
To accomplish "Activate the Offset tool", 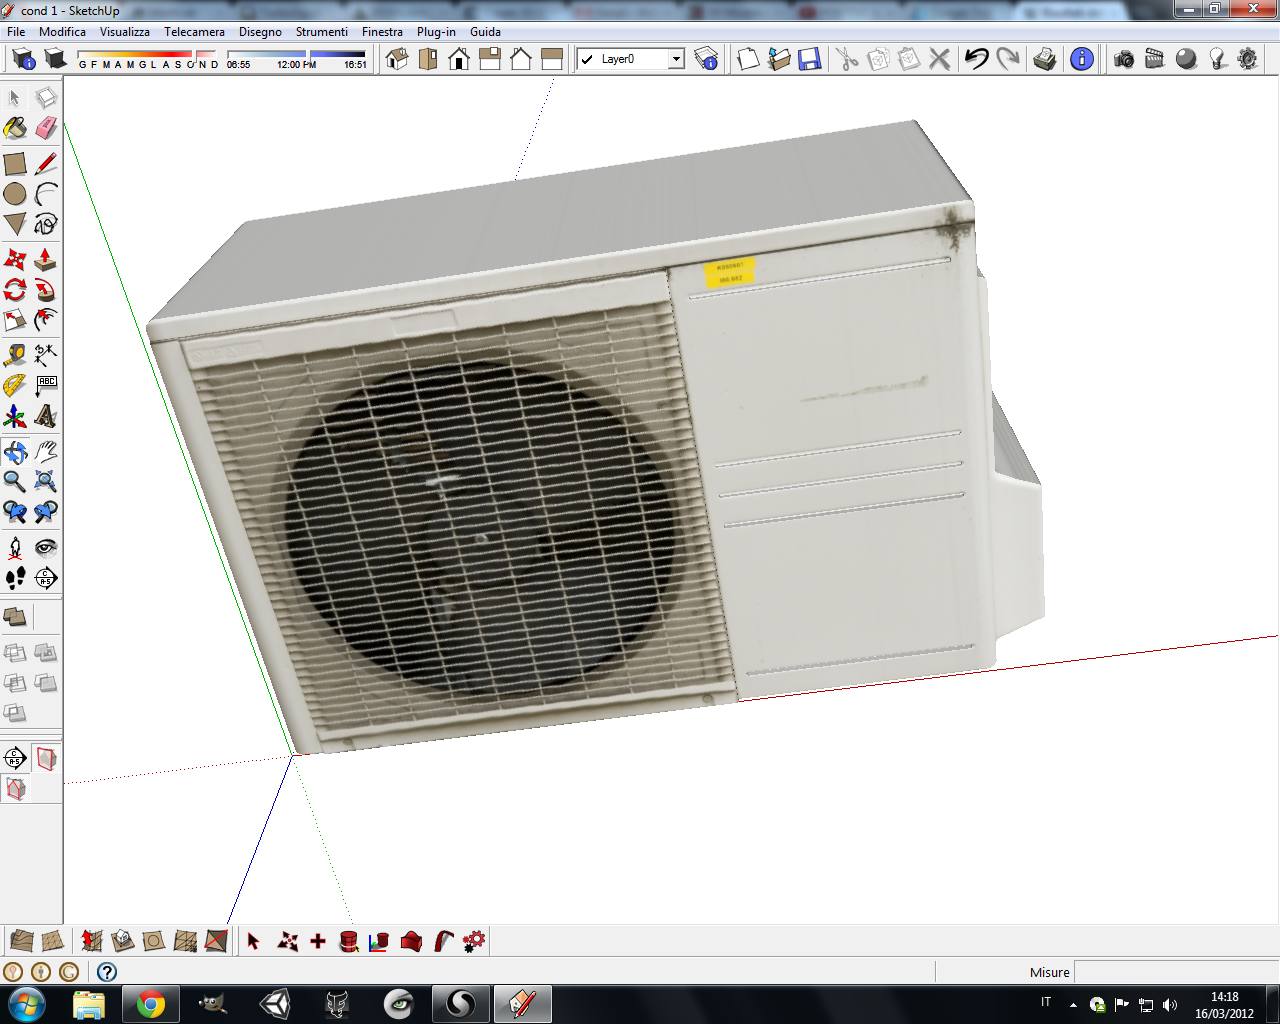I will tap(46, 320).
